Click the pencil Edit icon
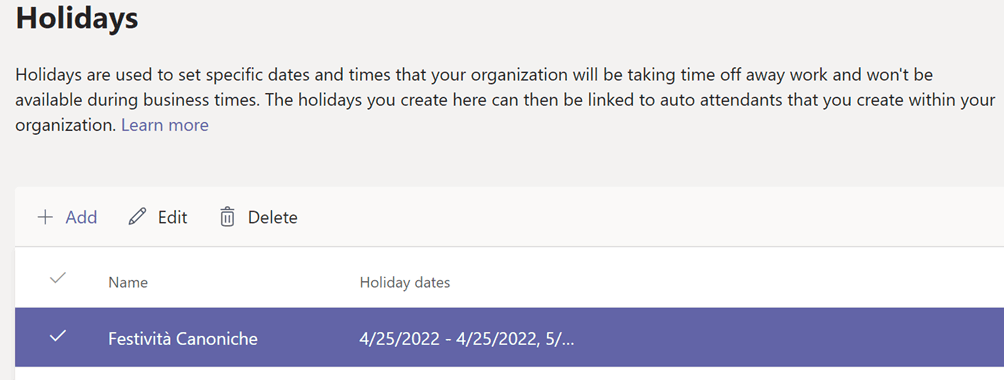 (x=137, y=217)
